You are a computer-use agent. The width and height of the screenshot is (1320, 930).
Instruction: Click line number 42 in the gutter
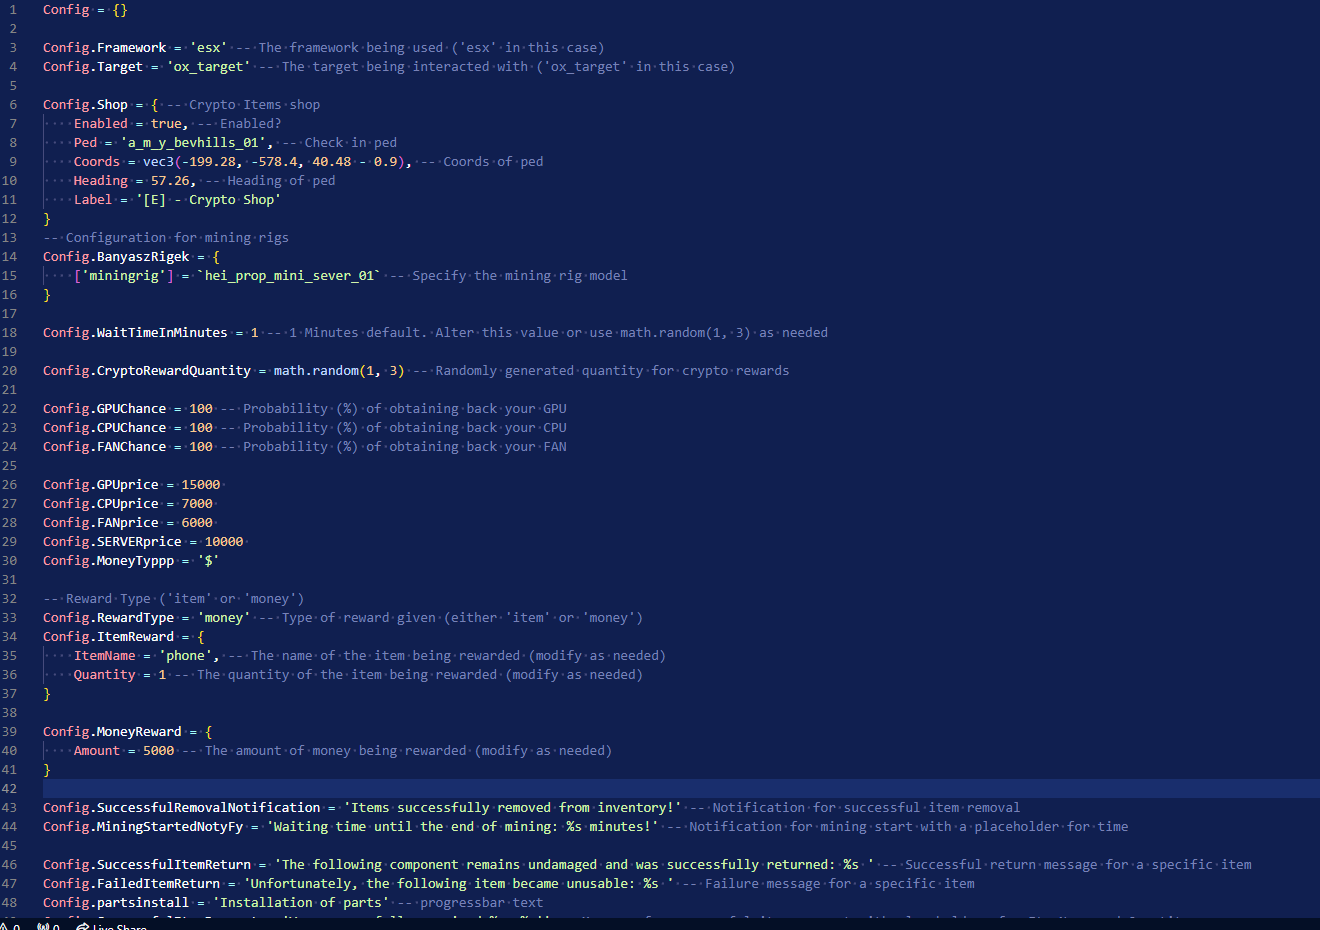click(x=9, y=789)
